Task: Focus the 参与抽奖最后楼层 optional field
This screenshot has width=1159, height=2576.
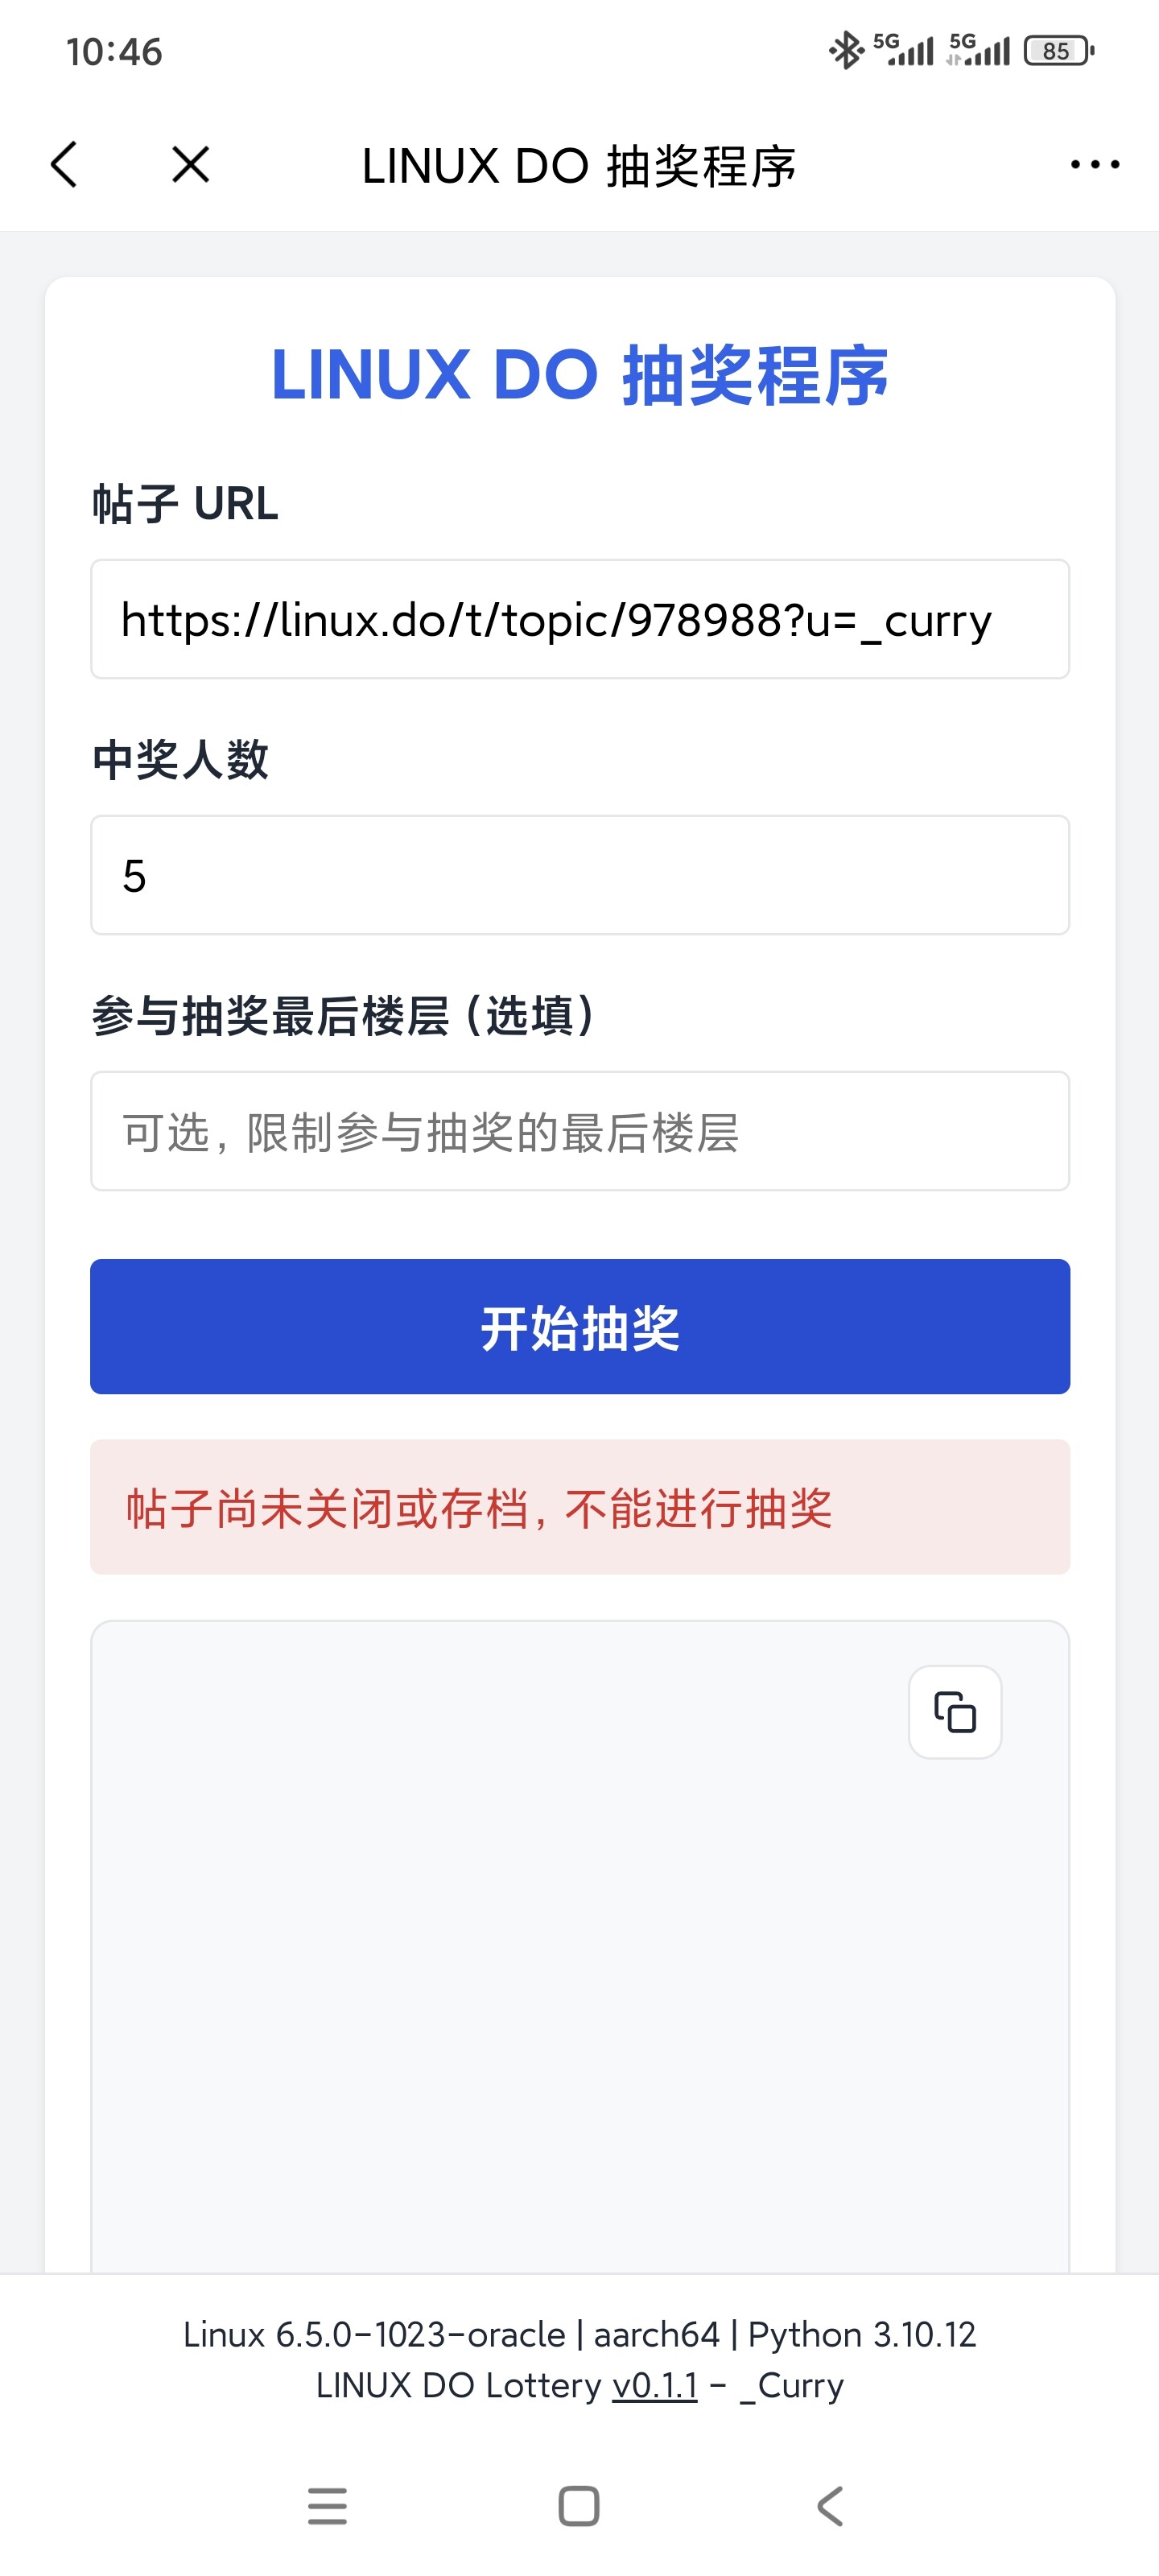Action: pyautogui.click(x=580, y=1131)
